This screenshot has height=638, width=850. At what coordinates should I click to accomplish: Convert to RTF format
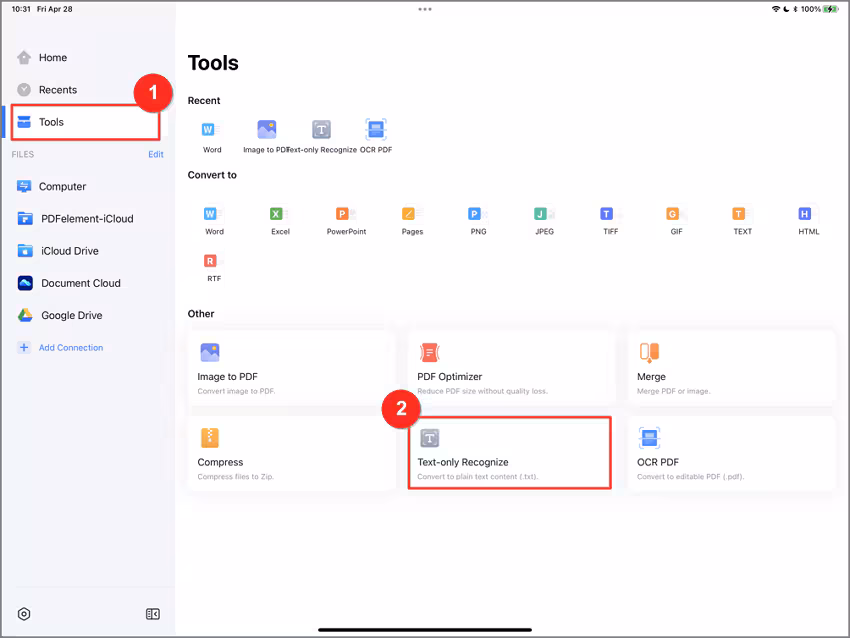click(214, 267)
